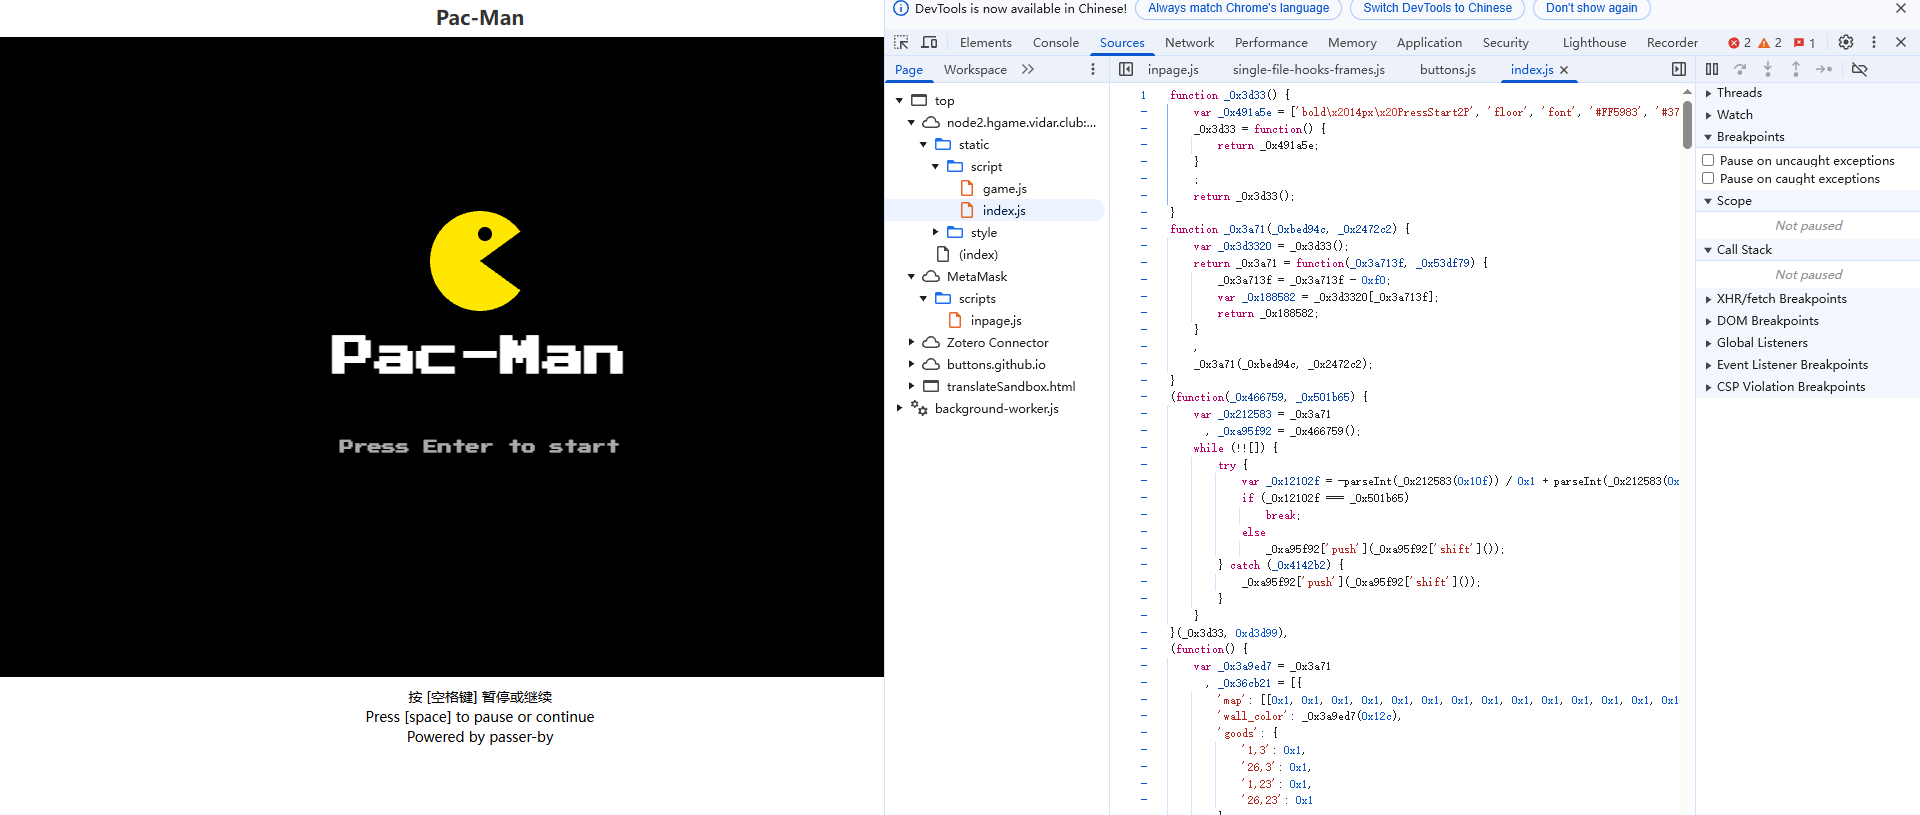Switch to the Console panel tab
Screen dimensions: 1920x815
click(x=1055, y=42)
